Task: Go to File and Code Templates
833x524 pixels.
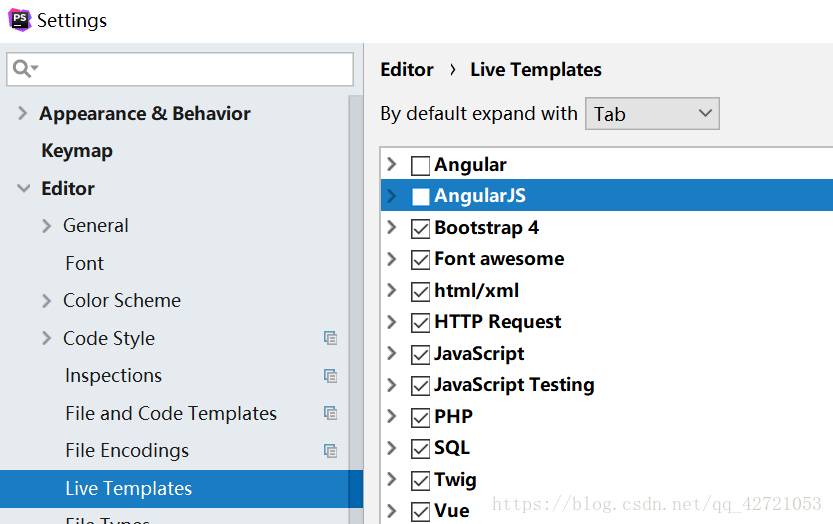Action: click(171, 413)
